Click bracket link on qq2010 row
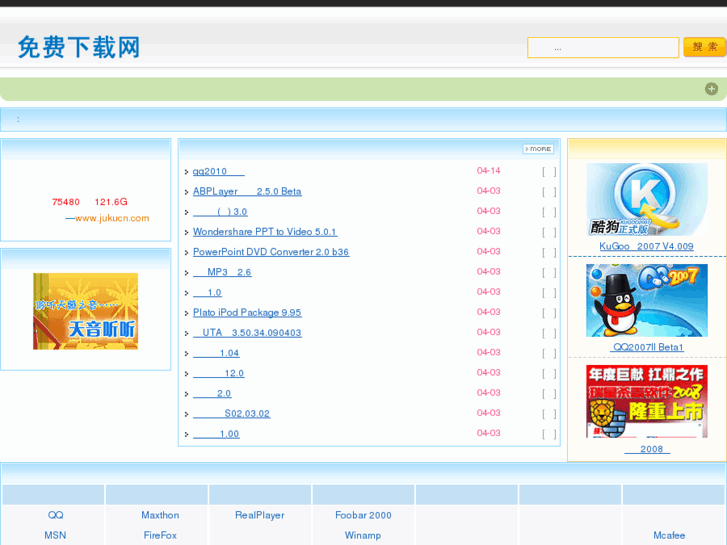 click(x=549, y=172)
